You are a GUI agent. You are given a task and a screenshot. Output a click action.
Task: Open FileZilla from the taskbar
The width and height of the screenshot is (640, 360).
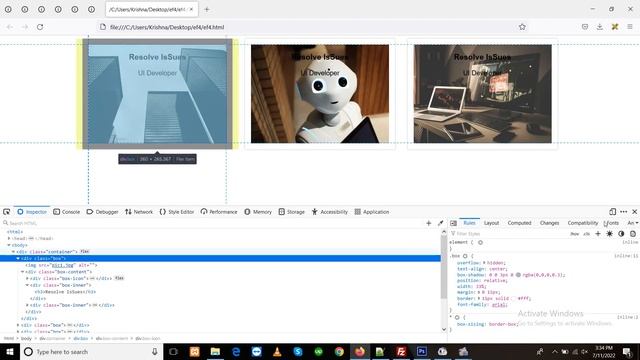[401, 351]
